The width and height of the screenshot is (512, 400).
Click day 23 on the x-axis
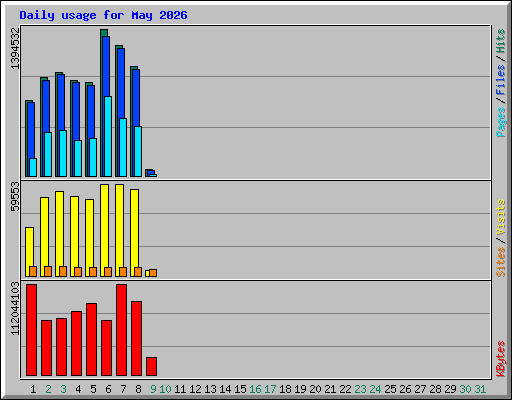tap(360, 389)
